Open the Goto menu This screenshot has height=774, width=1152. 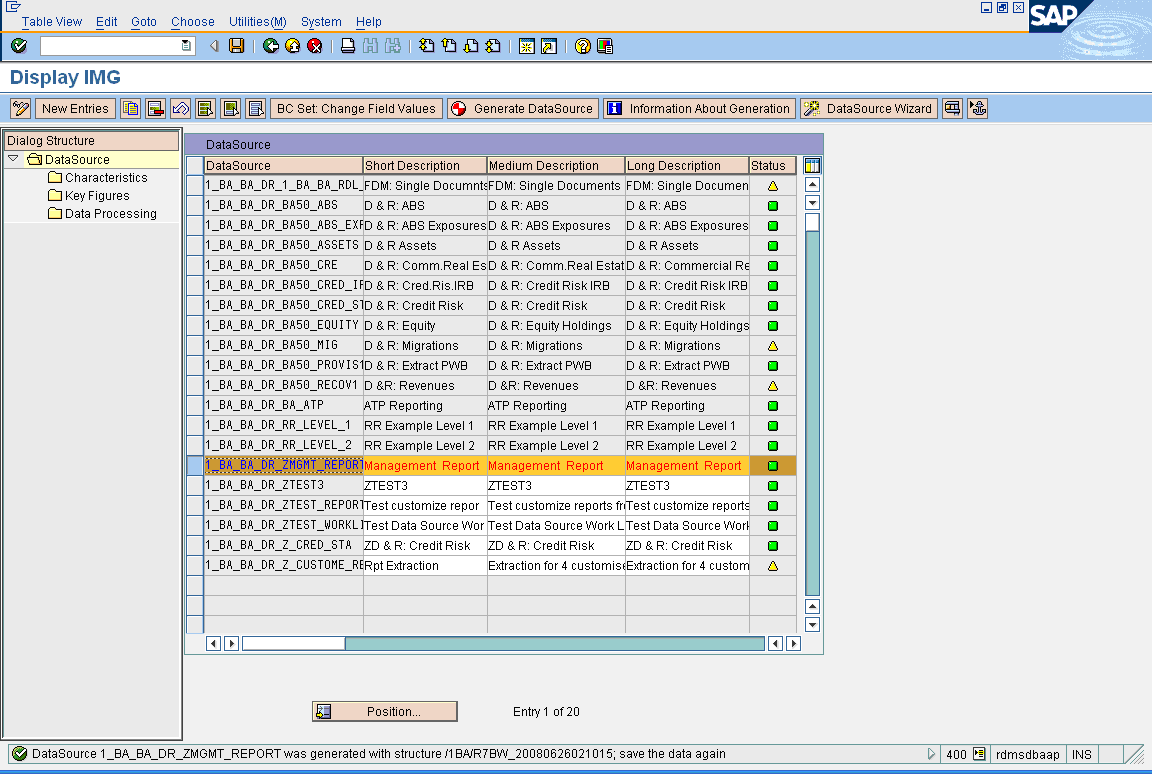[x=143, y=22]
